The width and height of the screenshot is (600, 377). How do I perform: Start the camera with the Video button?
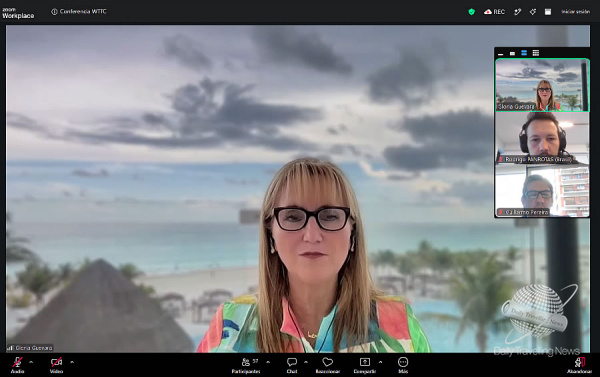coord(56,365)
